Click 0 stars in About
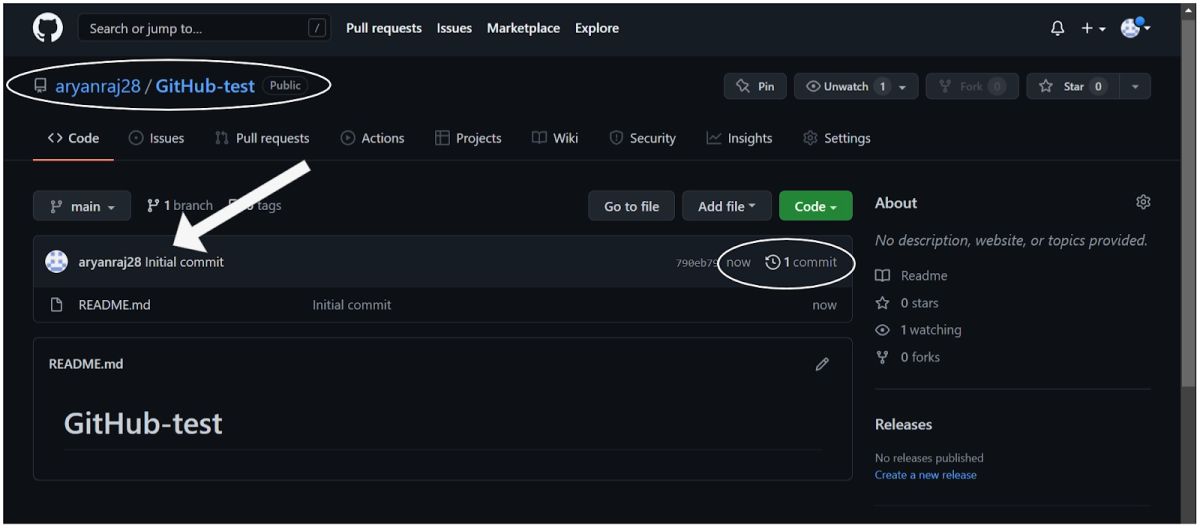 coord(908,303)
